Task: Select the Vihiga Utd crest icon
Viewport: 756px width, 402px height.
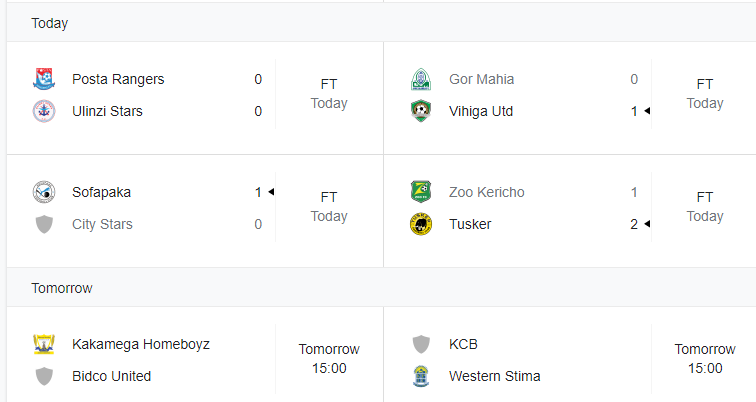Action: coord(421,111)
